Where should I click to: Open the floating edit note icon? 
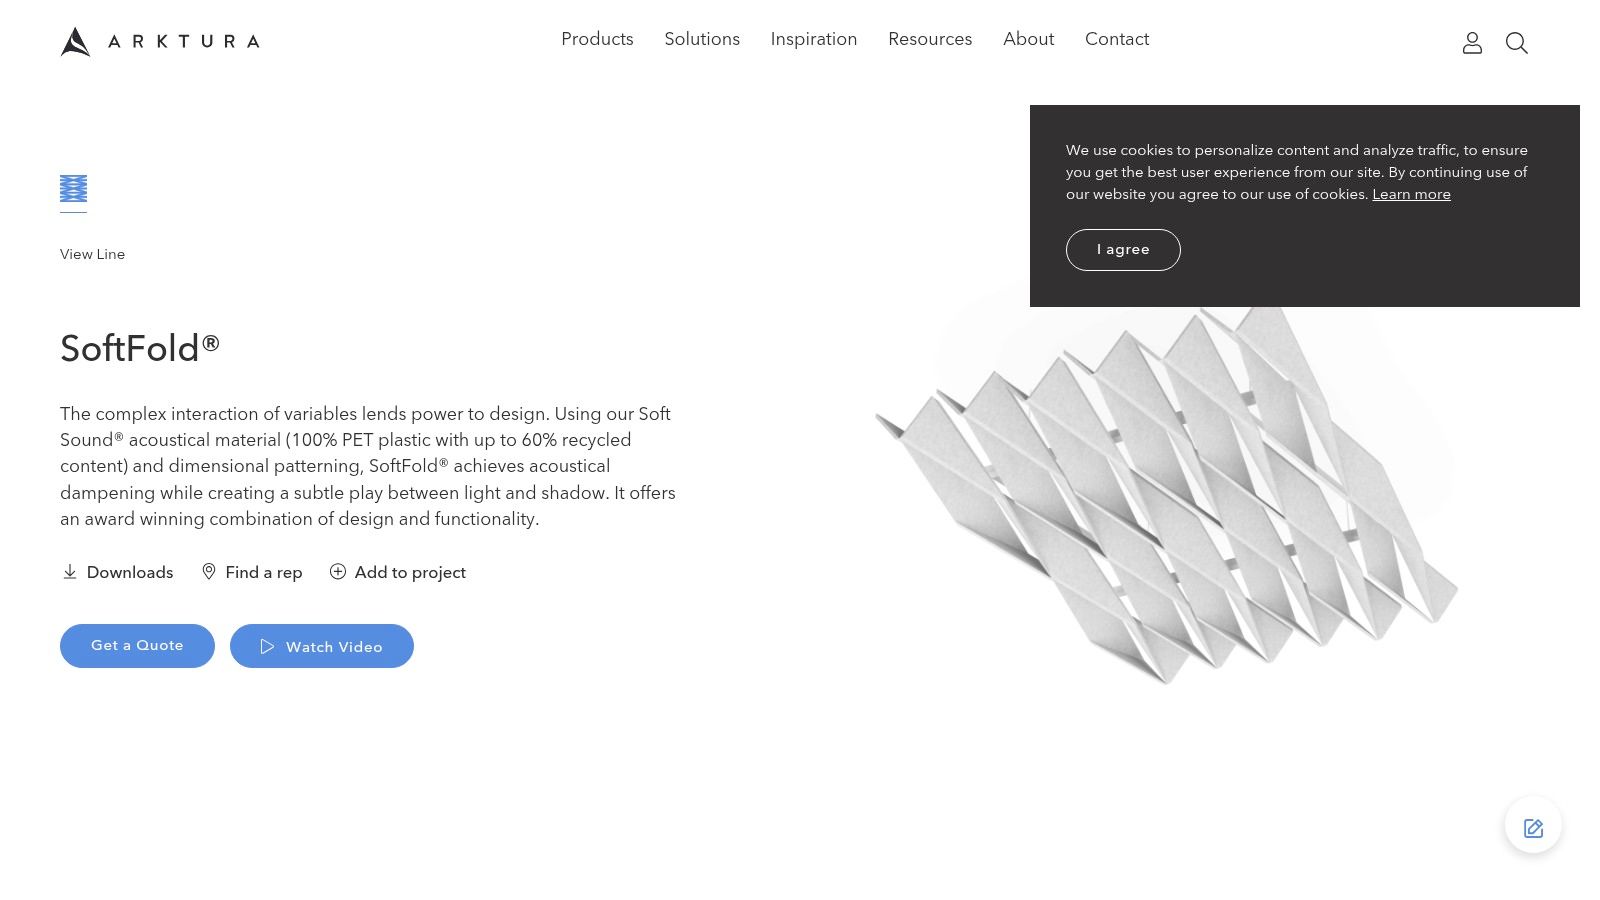point(1533,827)
